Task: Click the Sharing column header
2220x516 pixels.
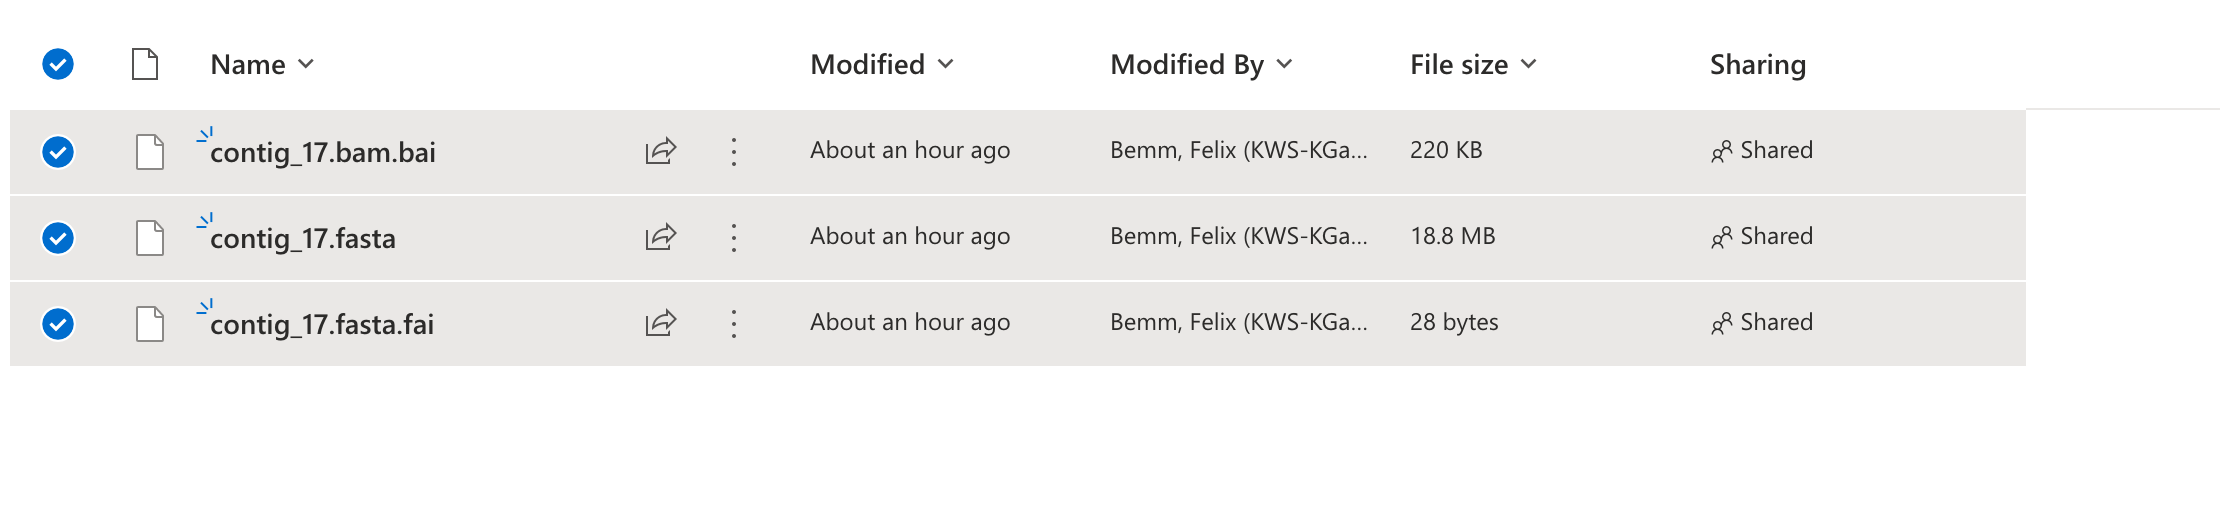Action: [1757, 65]
